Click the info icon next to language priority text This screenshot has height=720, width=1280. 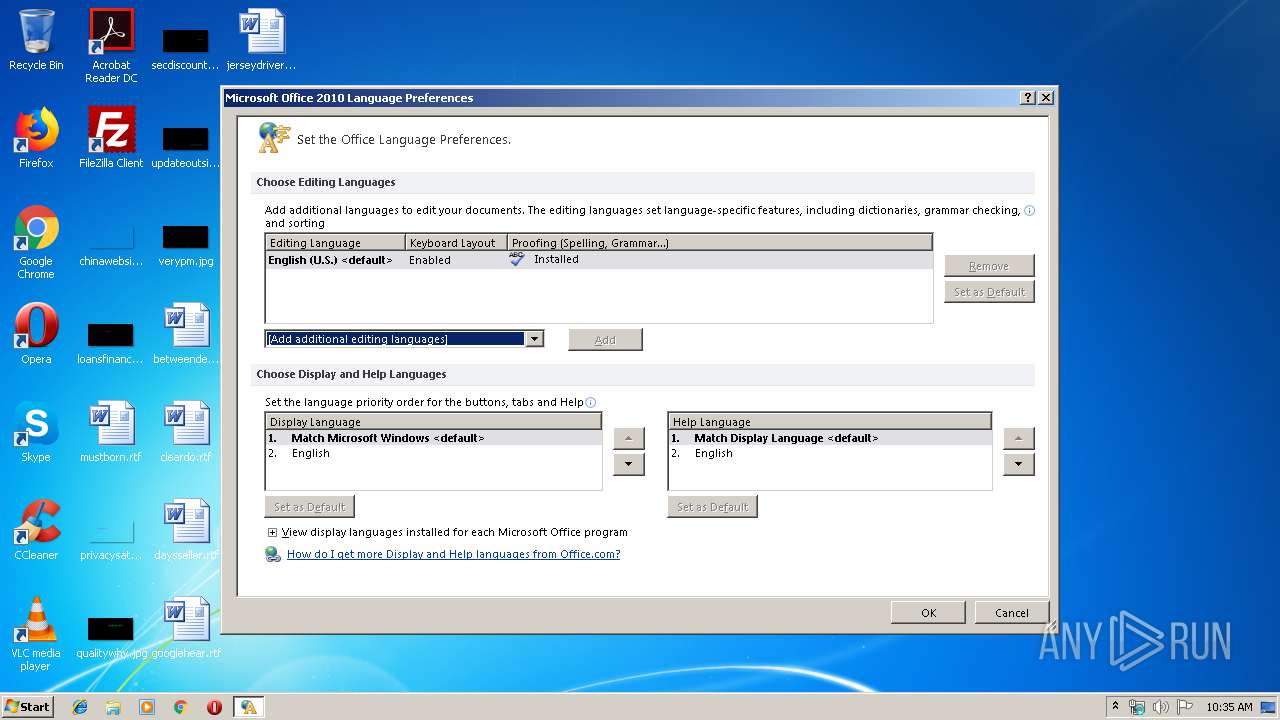(x=590, y=402)
